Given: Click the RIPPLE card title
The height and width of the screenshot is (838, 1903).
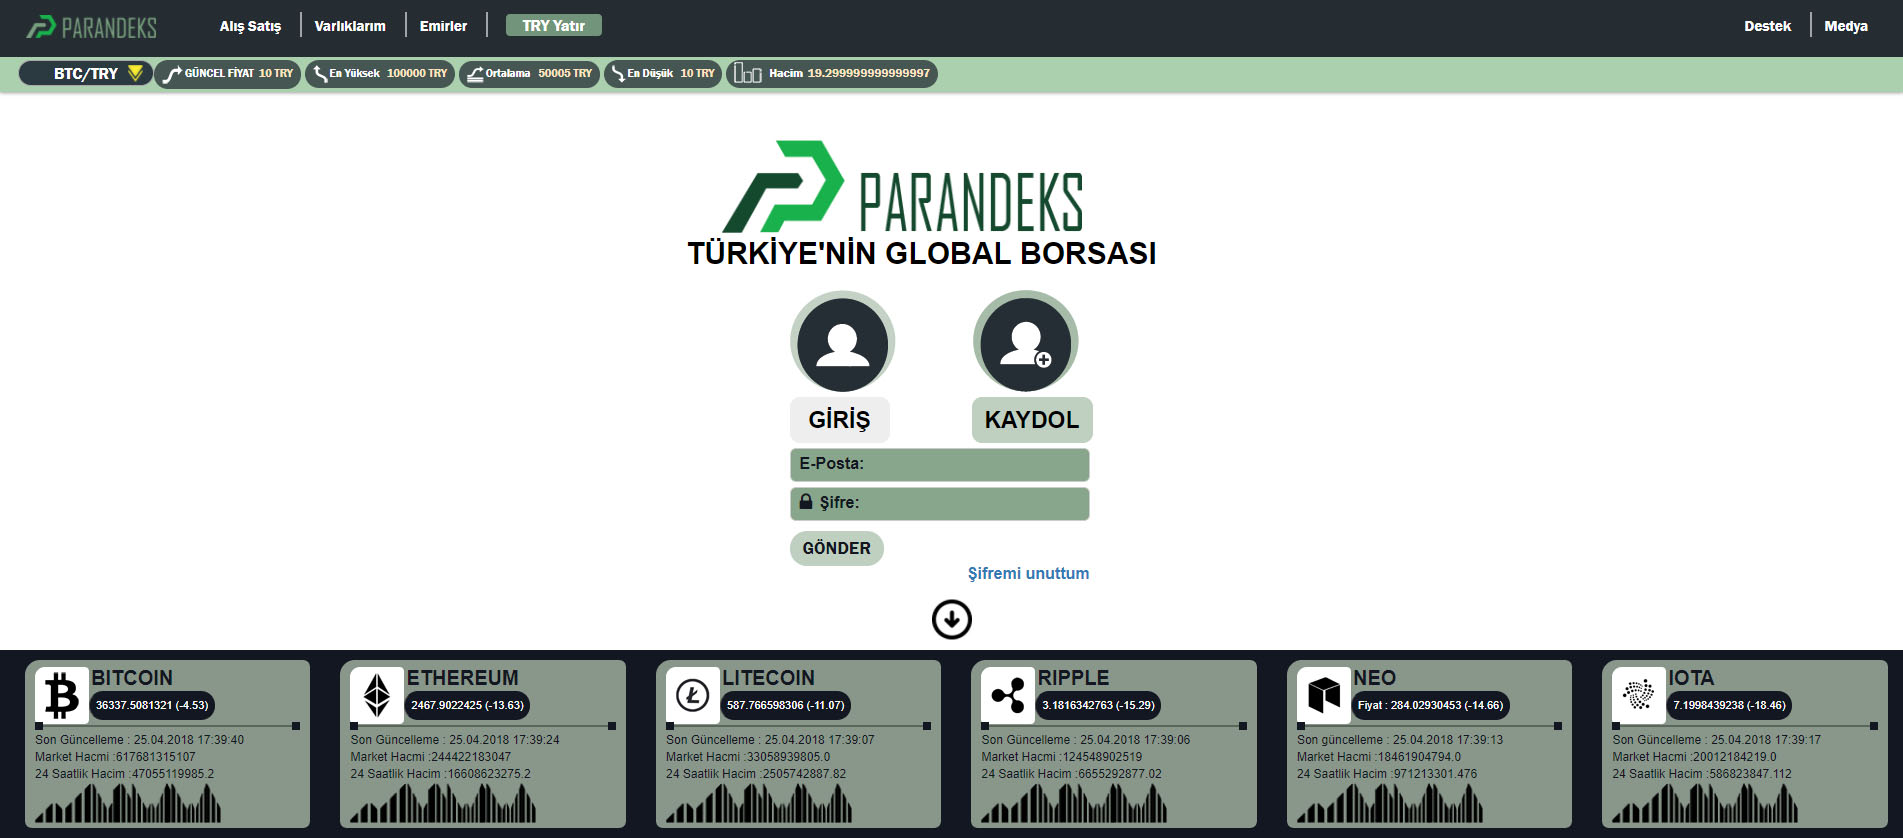Looking at the screenshot, I should click(x=1074, y=678).
